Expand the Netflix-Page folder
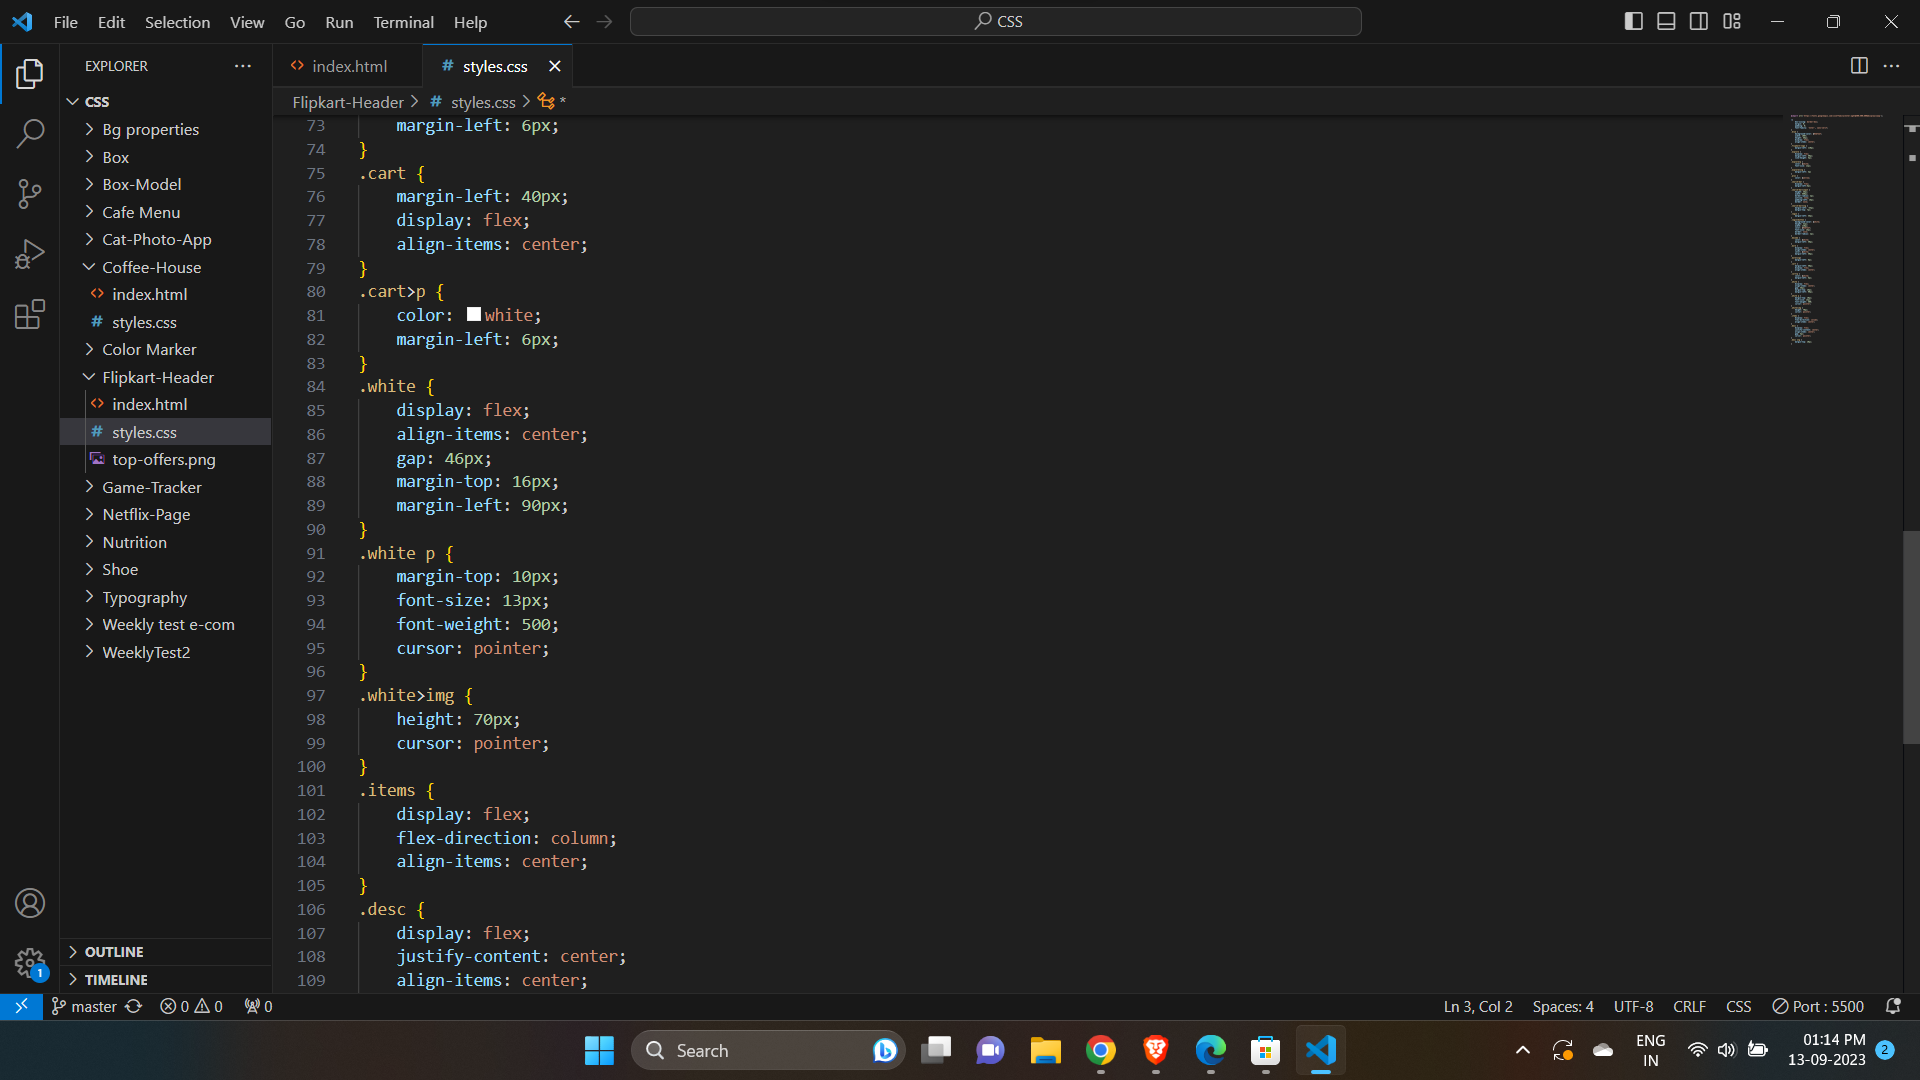The height and width of the screenshot is (1080, 1920). tap(147, 514)
